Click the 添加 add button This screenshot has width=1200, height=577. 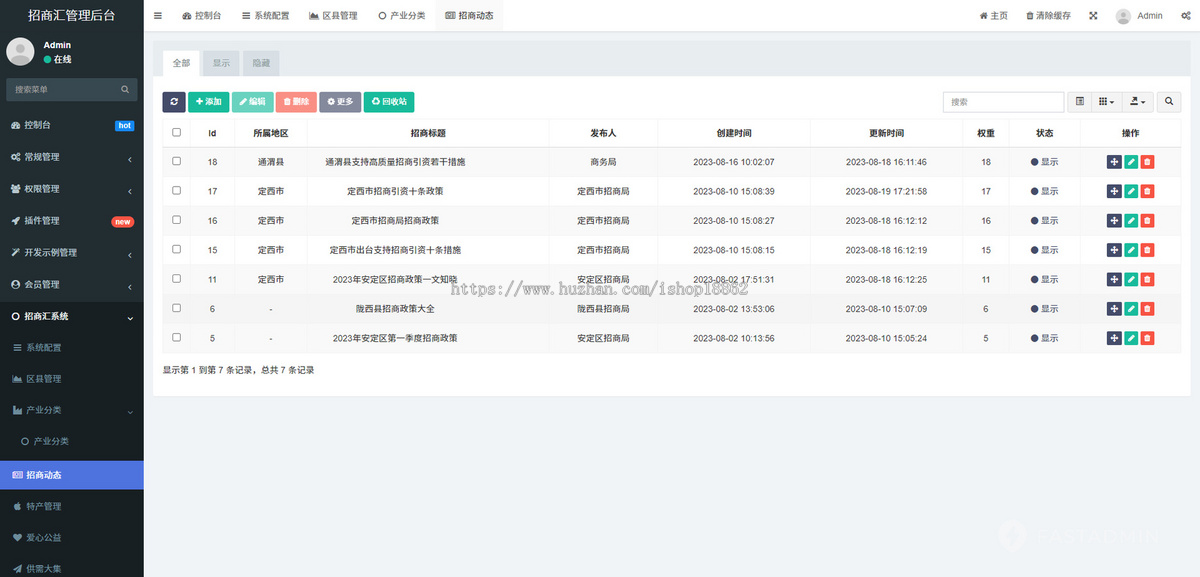(208, 101)
